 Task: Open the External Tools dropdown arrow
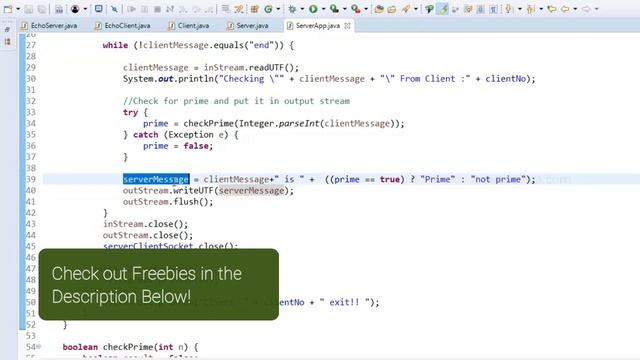(x=366, y=9)
